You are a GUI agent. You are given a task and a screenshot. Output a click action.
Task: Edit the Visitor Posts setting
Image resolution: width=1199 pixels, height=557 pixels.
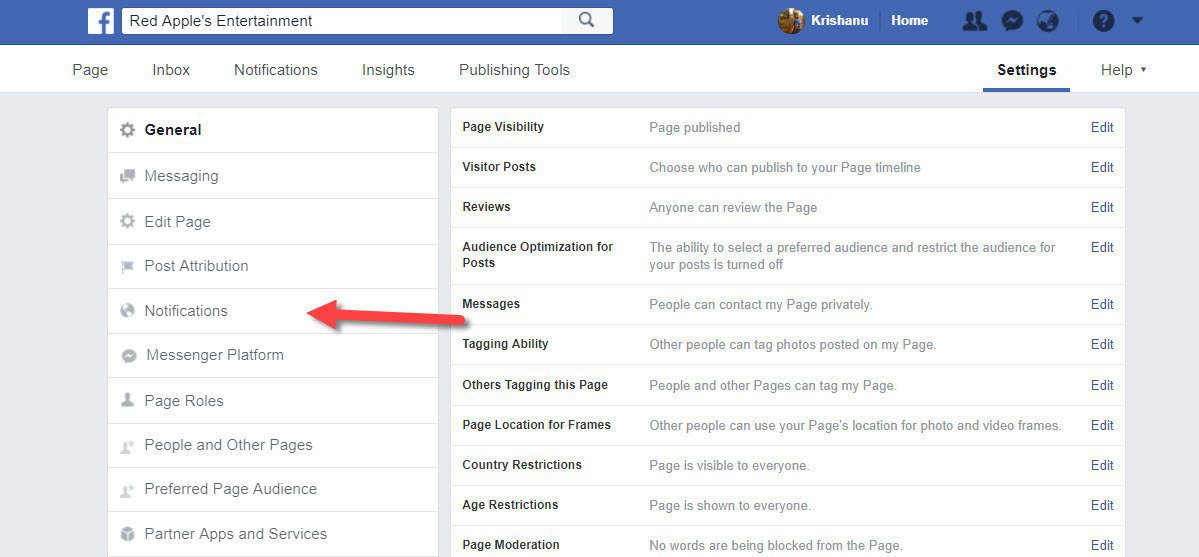click(x=1102, y=168)
